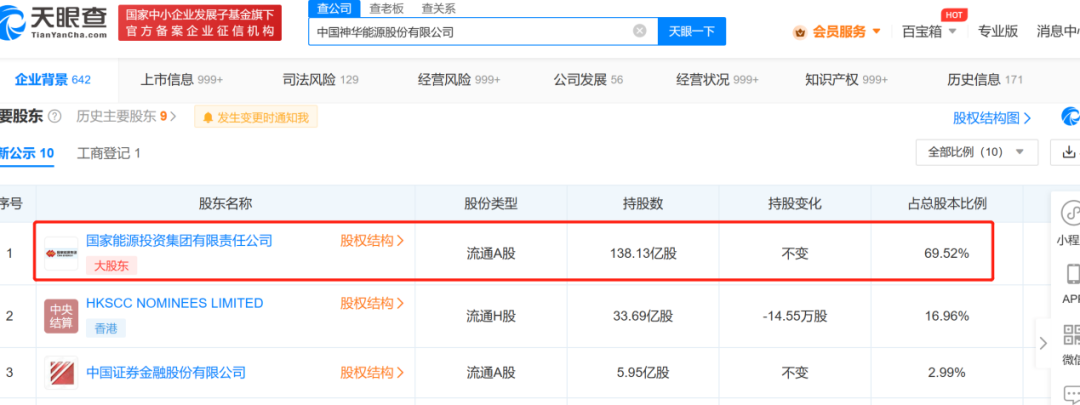Image resolution: width=1080 pixels, height=405 pixels.
Task: Expand 历史主要股东 9 link
Action: point(126,116)
